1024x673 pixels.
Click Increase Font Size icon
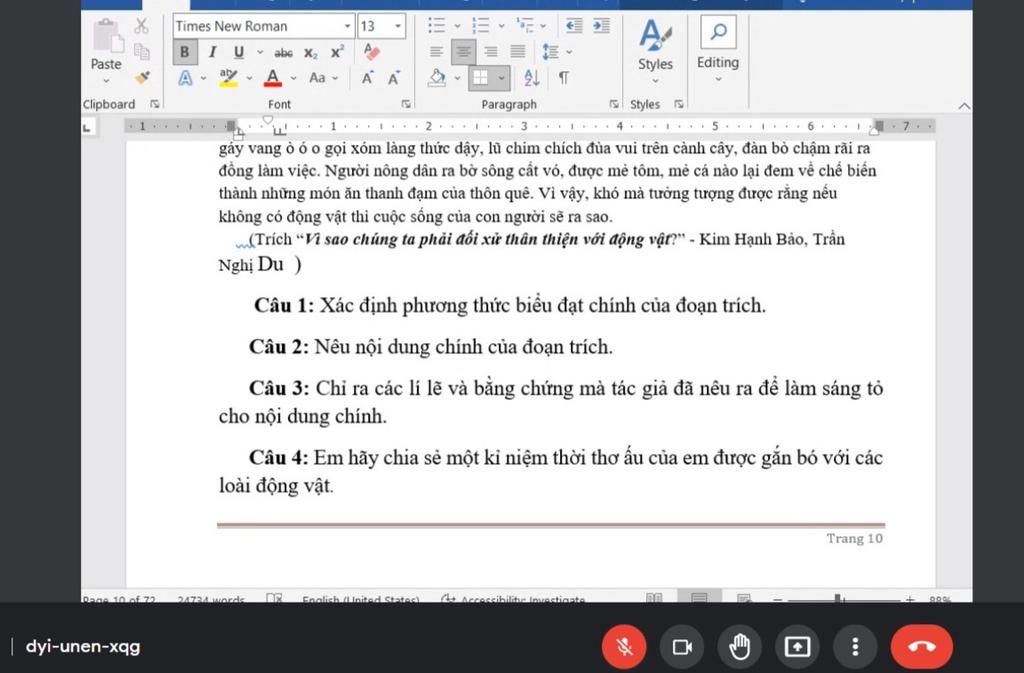click(x=368, y=78)
